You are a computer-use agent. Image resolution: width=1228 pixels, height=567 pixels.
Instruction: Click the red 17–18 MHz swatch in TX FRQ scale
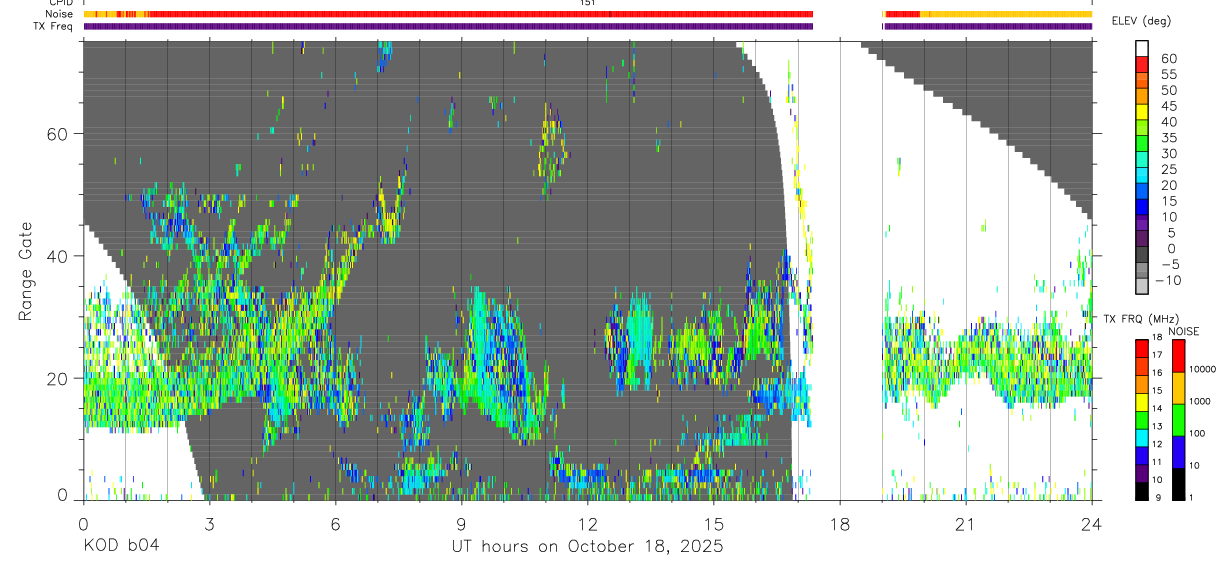(1142, 348)
